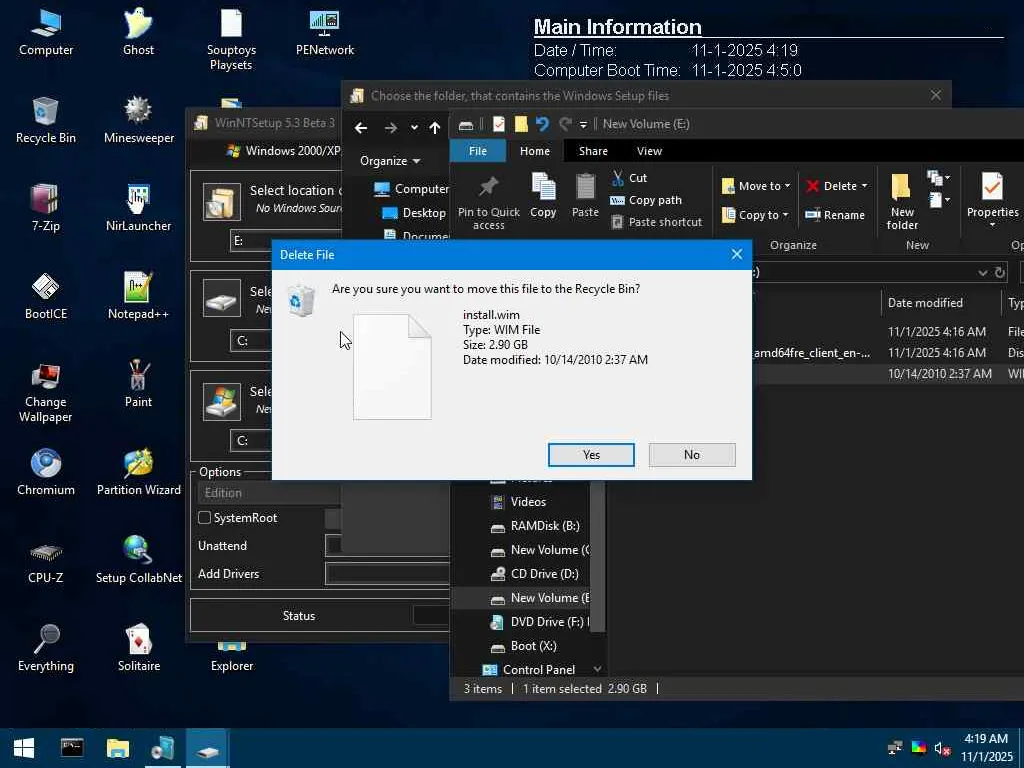Close the Delete File dialog
This screenshot has height=768, width=1024.
point(737,255)
